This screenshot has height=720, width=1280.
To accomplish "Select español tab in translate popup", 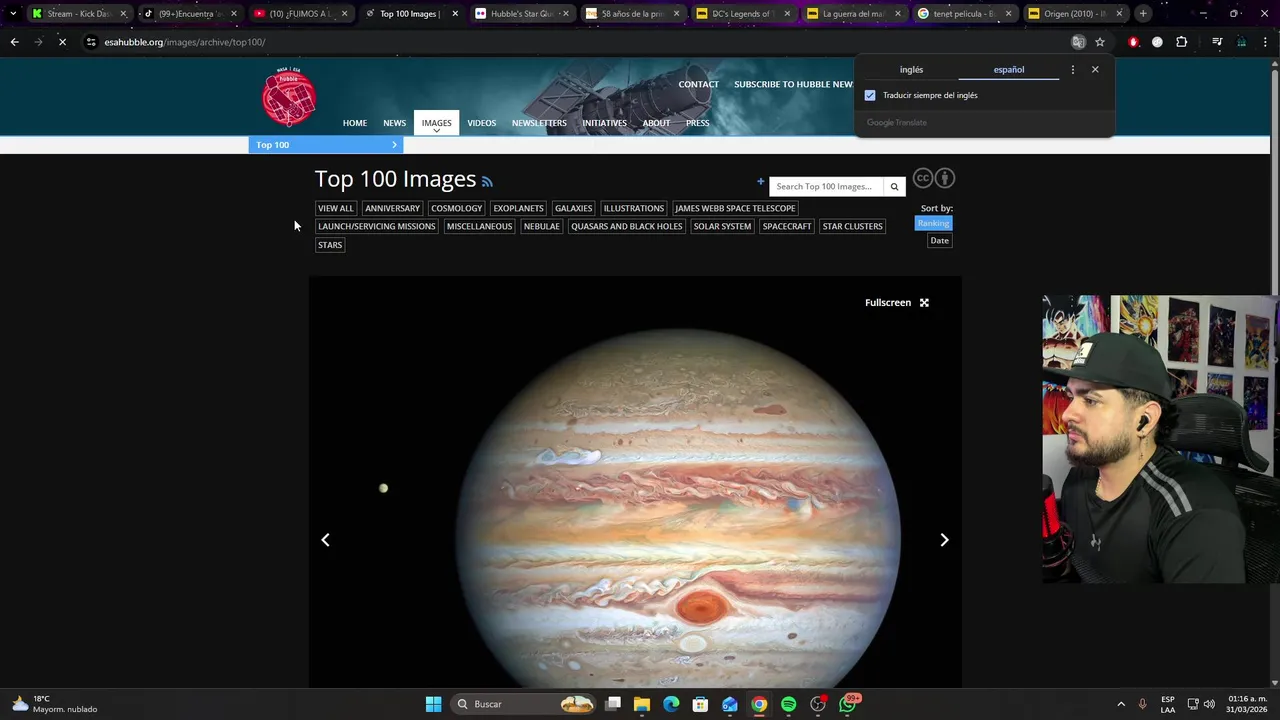I will click(x=1009, y=70).
